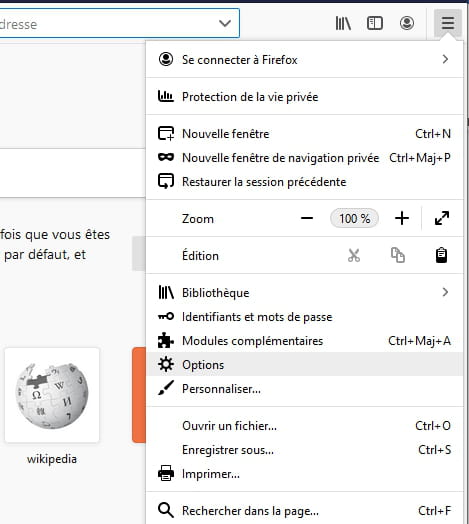This screenshot has height=524, width=469.
Task: Click the copy icon in Édition row
Action: click(398, 256)
